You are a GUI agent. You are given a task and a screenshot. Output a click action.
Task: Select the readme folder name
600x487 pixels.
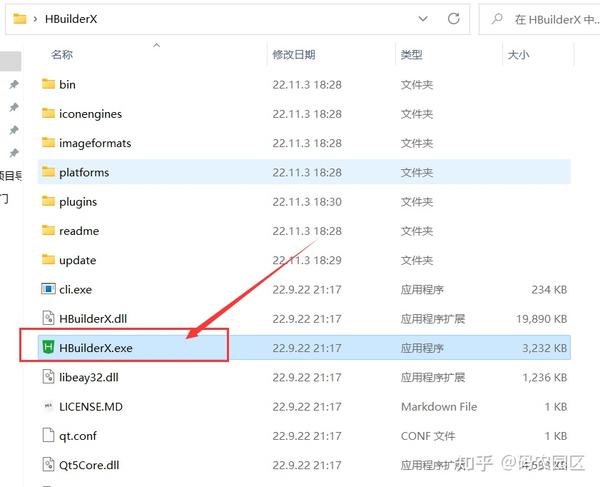79,231
